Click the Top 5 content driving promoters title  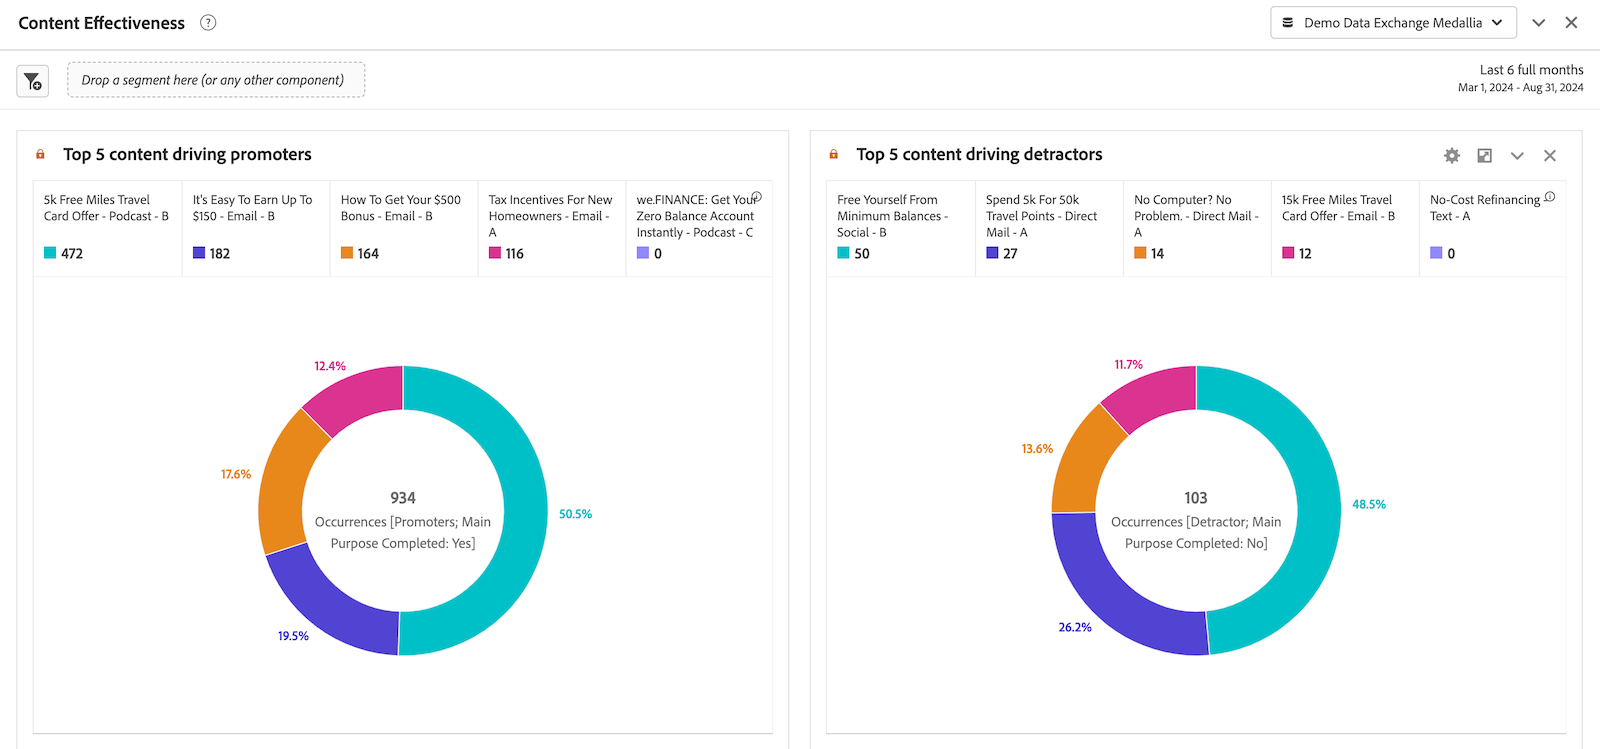187,154
